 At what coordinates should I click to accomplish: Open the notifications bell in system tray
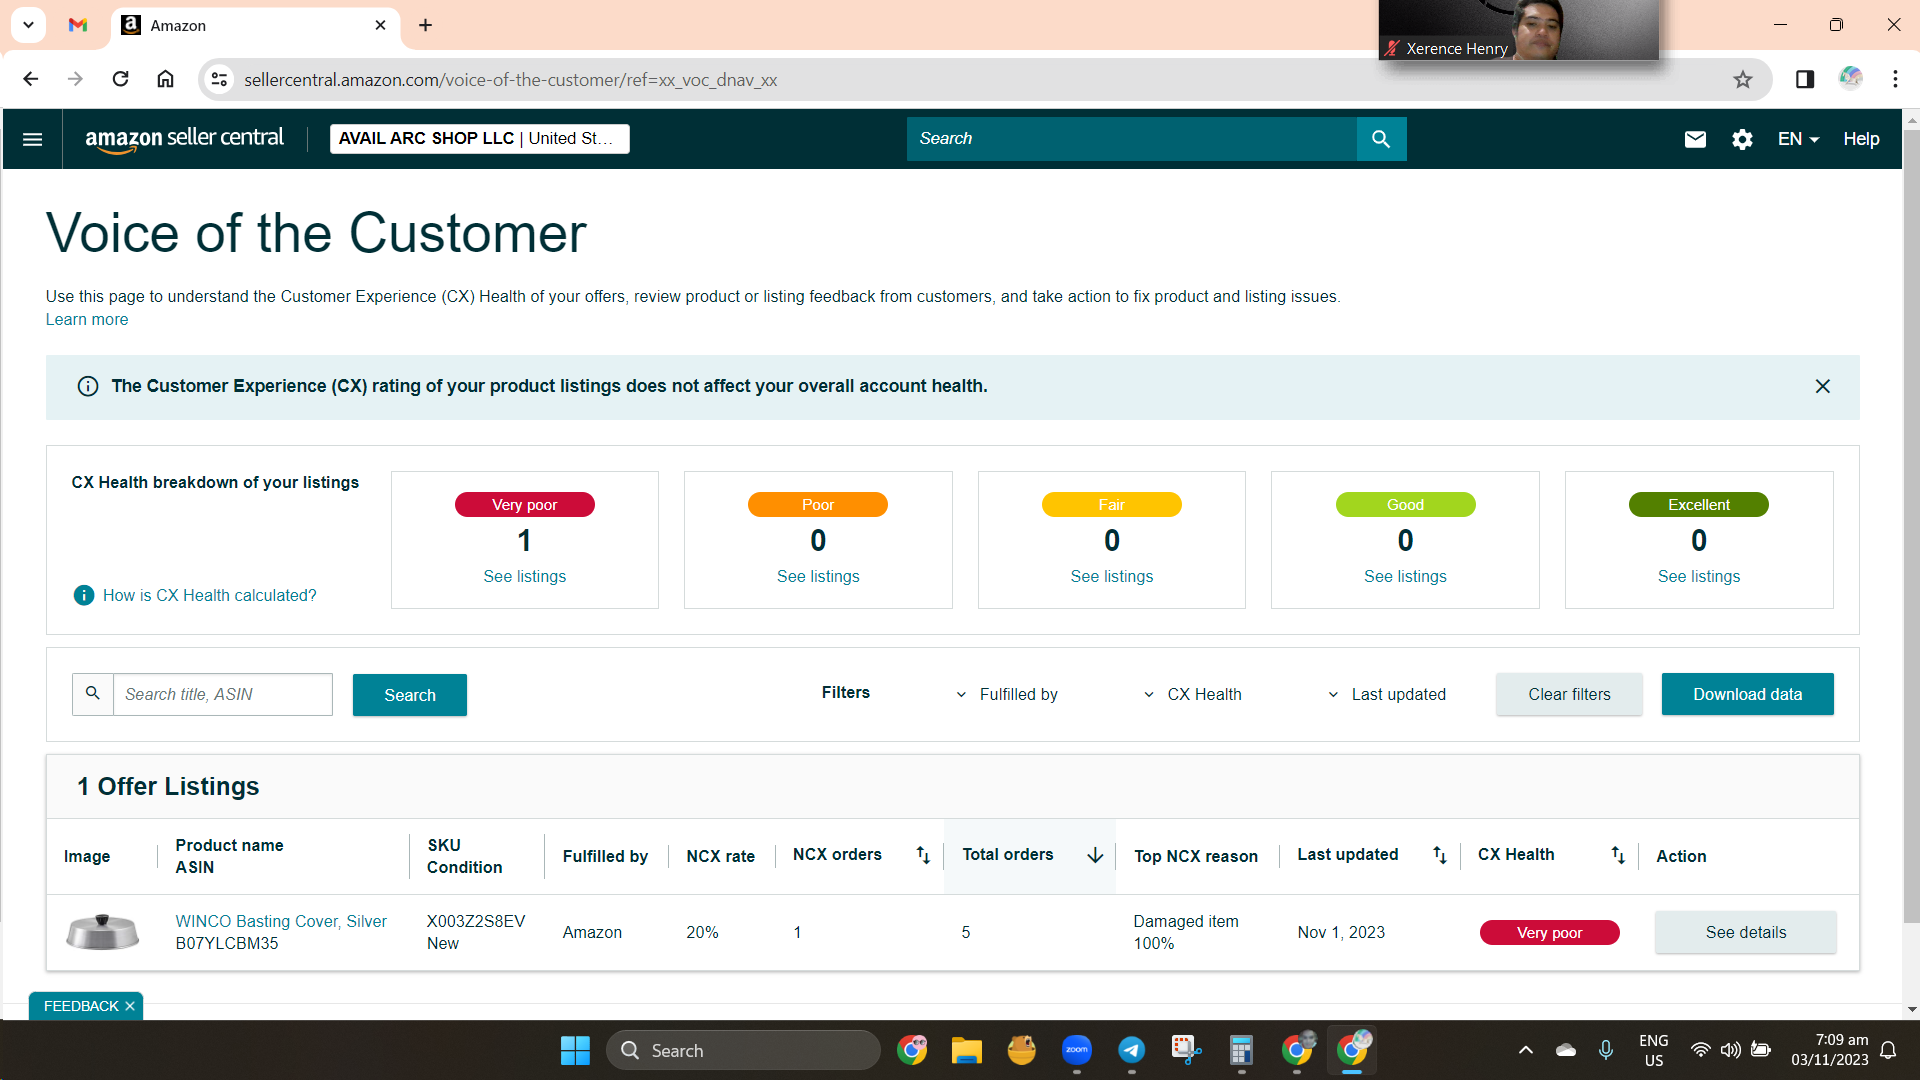click(x=1888, y=1050)
